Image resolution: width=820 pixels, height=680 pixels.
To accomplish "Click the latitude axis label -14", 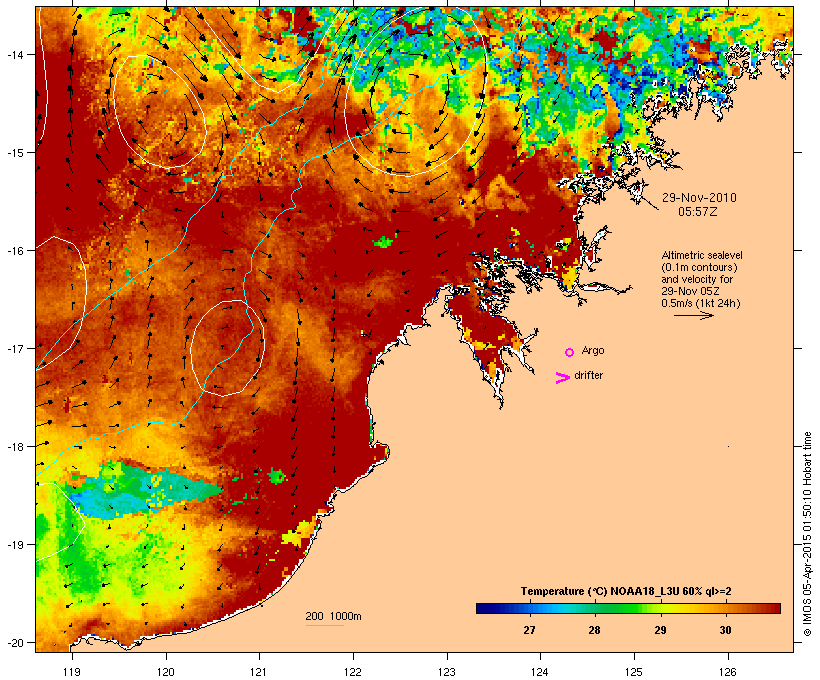I will coord(14,54).
